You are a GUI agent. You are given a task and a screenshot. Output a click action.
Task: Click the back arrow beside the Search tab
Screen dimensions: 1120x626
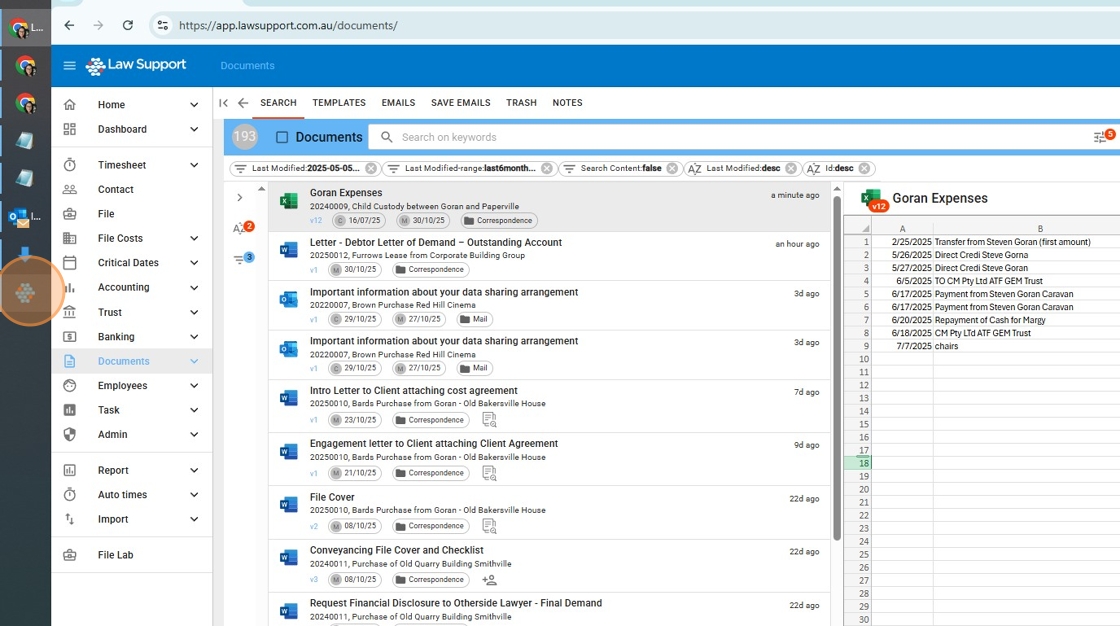coord(243,103)
